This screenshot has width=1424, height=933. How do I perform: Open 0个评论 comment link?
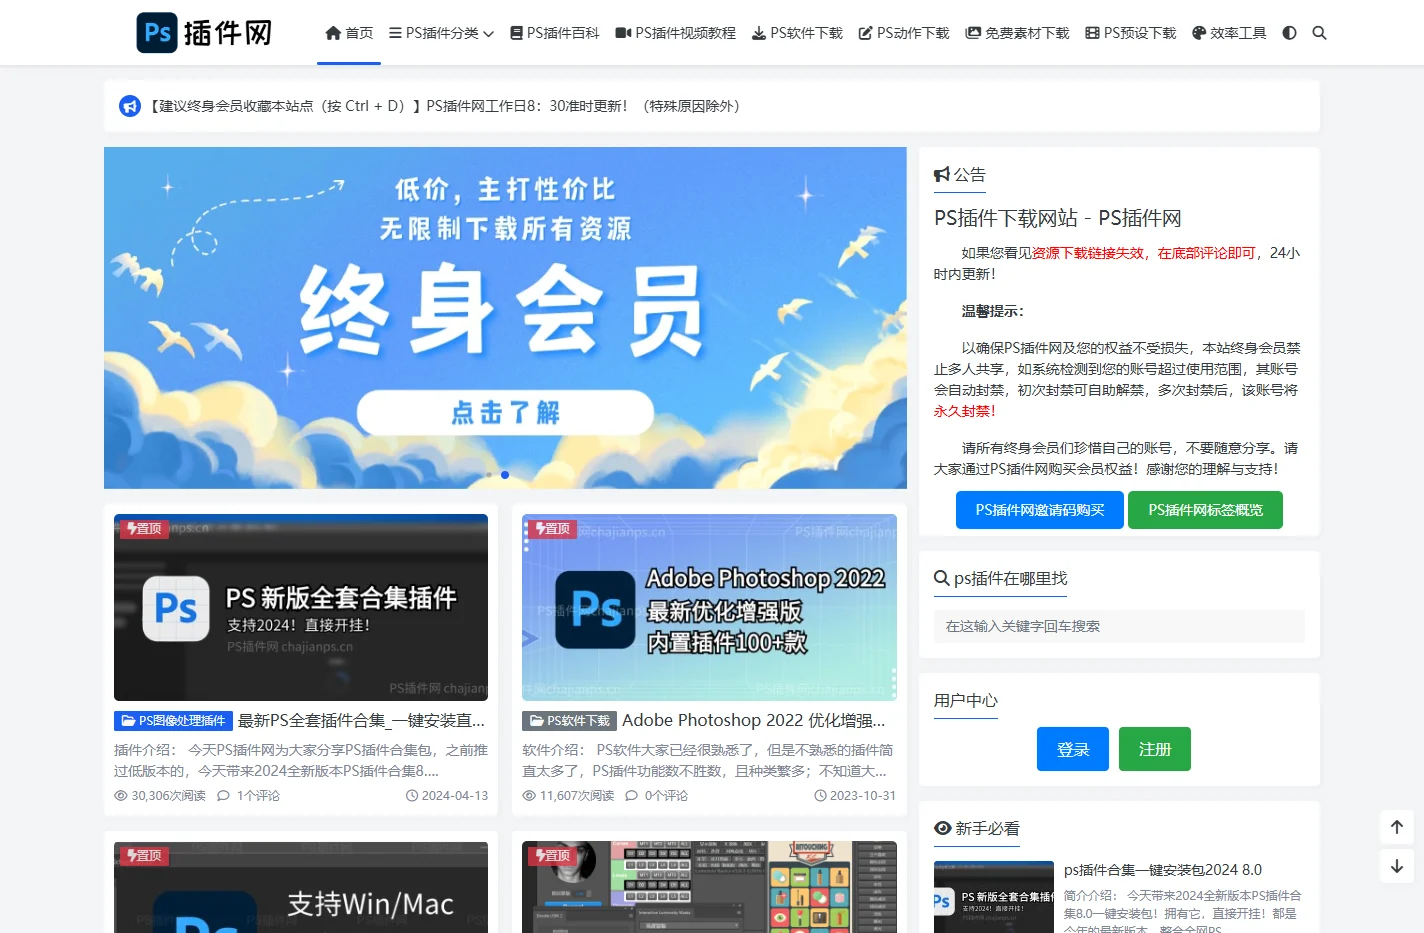(656, 796)
